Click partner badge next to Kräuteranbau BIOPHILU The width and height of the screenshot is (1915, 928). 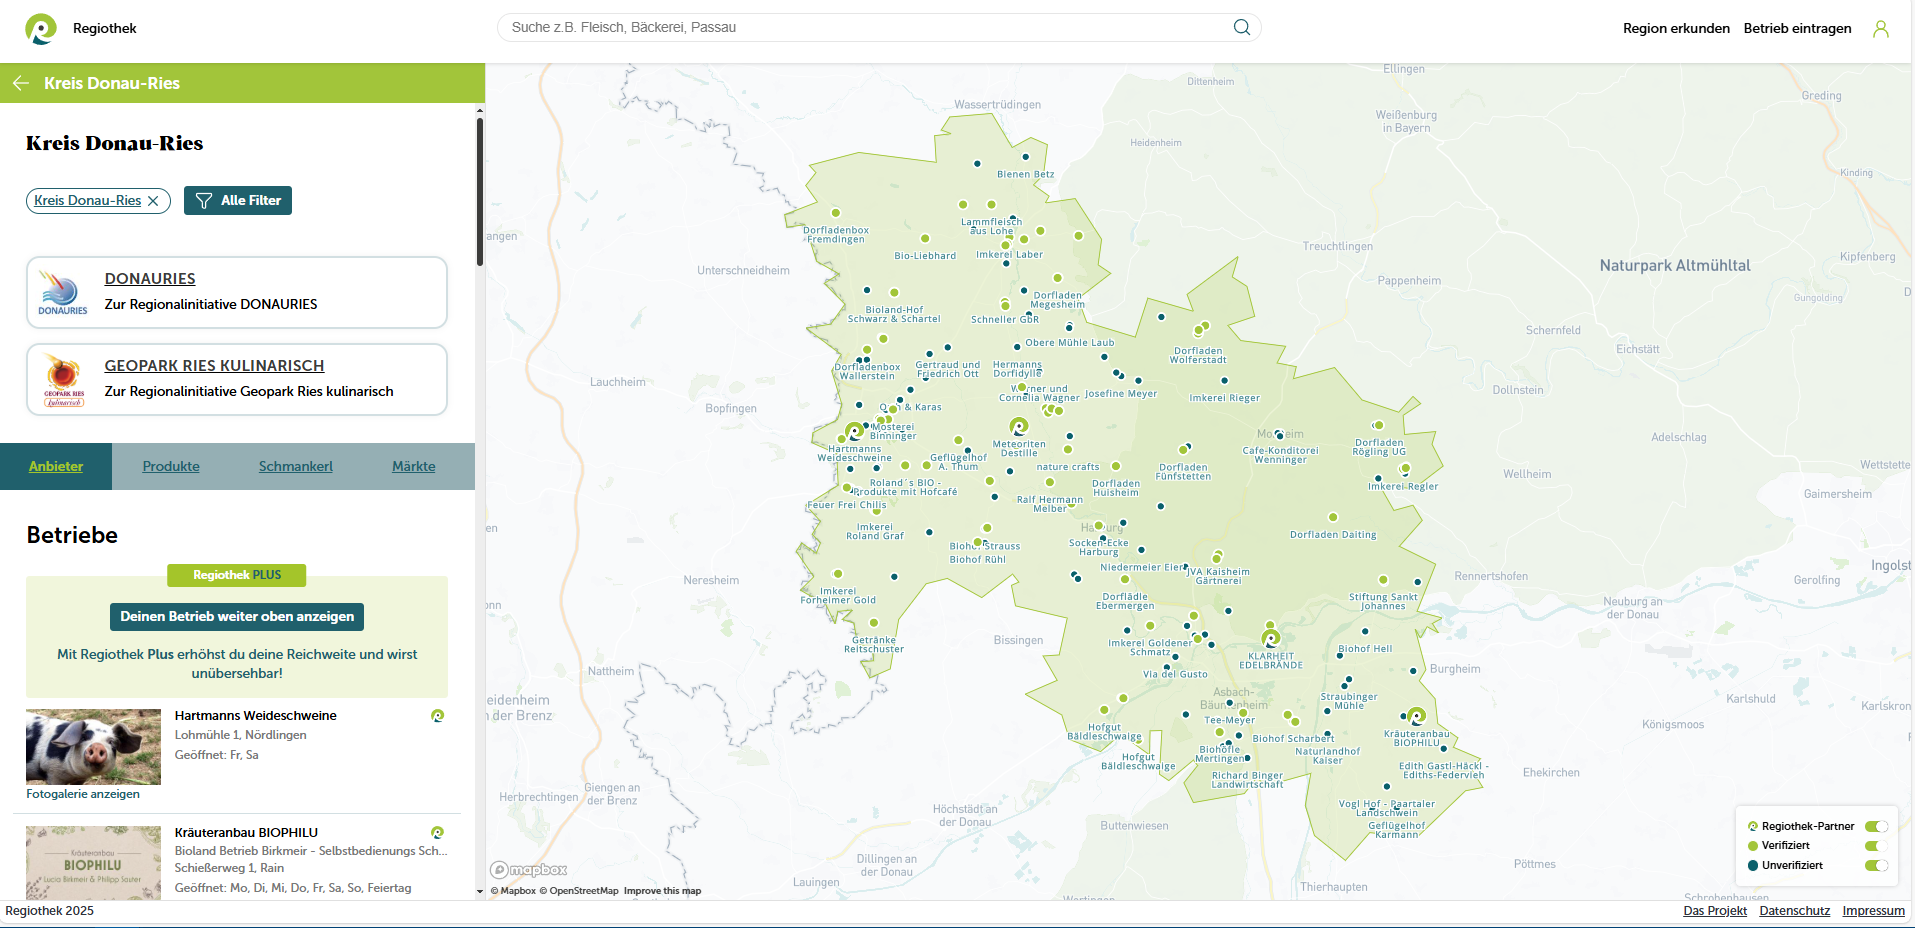(x=437, y=833)
